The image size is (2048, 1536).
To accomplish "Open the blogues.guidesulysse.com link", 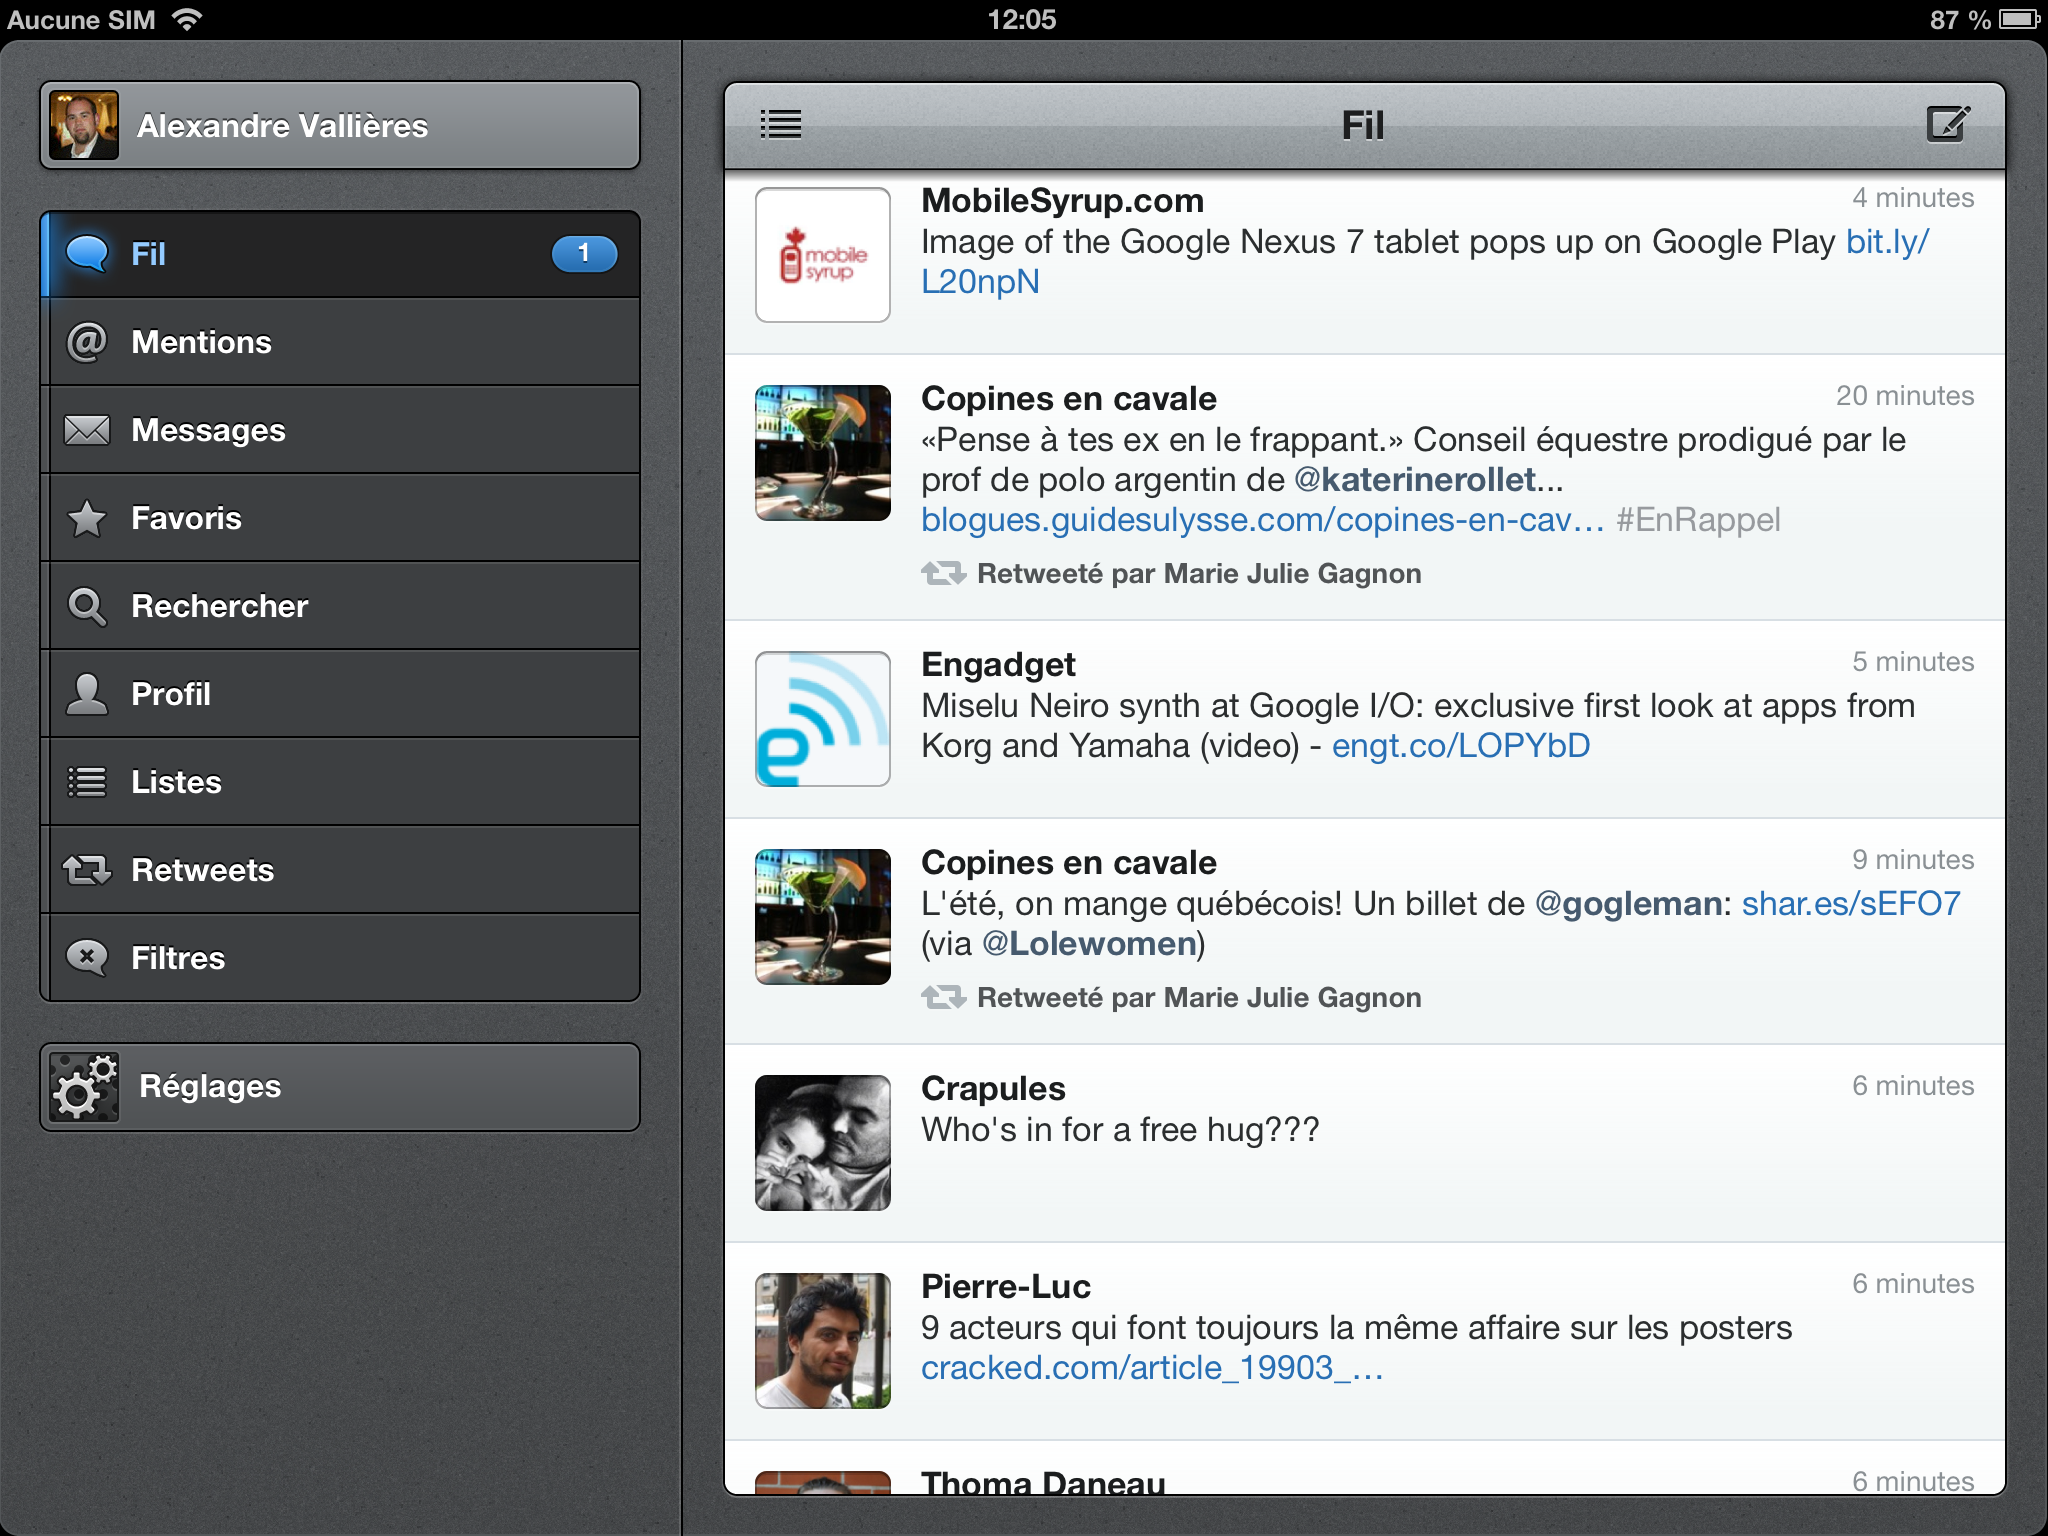I will pyautogui.click(x=1262, y=520).
